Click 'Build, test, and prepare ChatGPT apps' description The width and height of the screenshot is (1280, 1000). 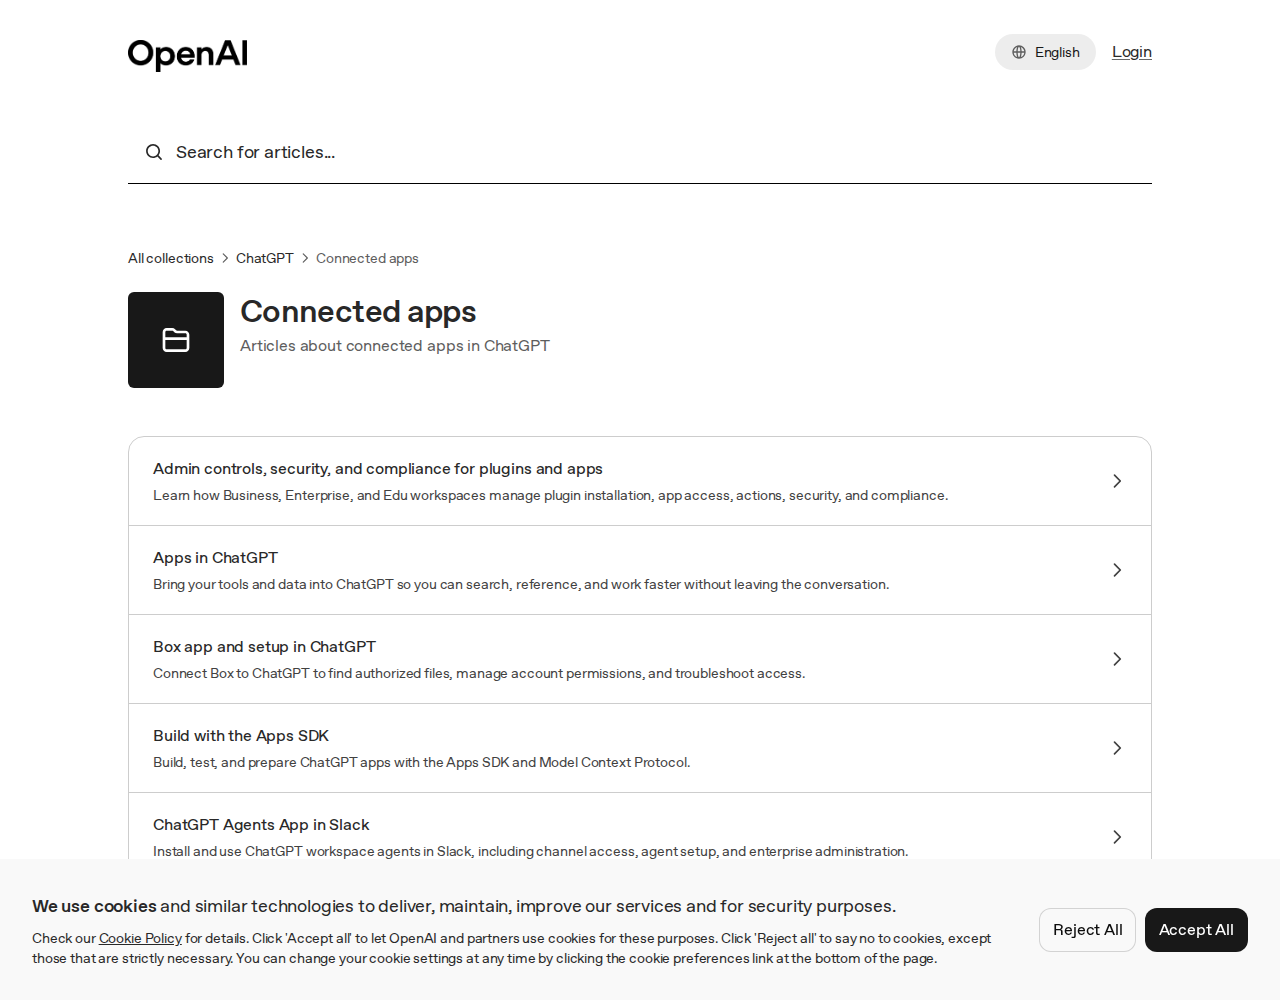(x=421, y=762)
